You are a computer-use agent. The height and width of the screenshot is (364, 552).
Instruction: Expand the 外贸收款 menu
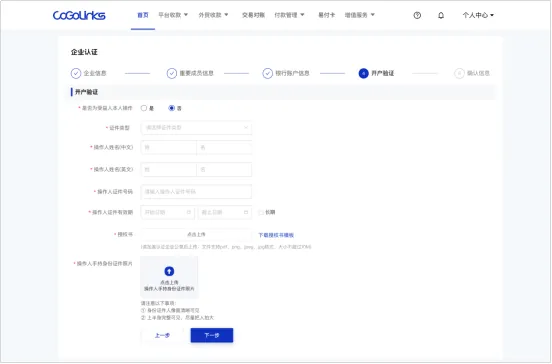click(213, 15)
